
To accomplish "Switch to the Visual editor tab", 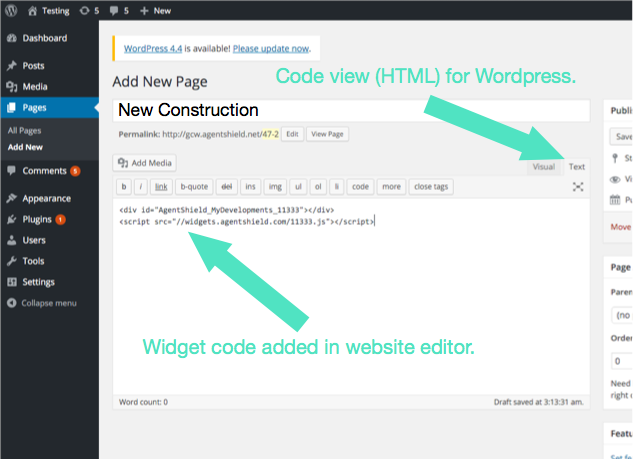I will [543, 167].
